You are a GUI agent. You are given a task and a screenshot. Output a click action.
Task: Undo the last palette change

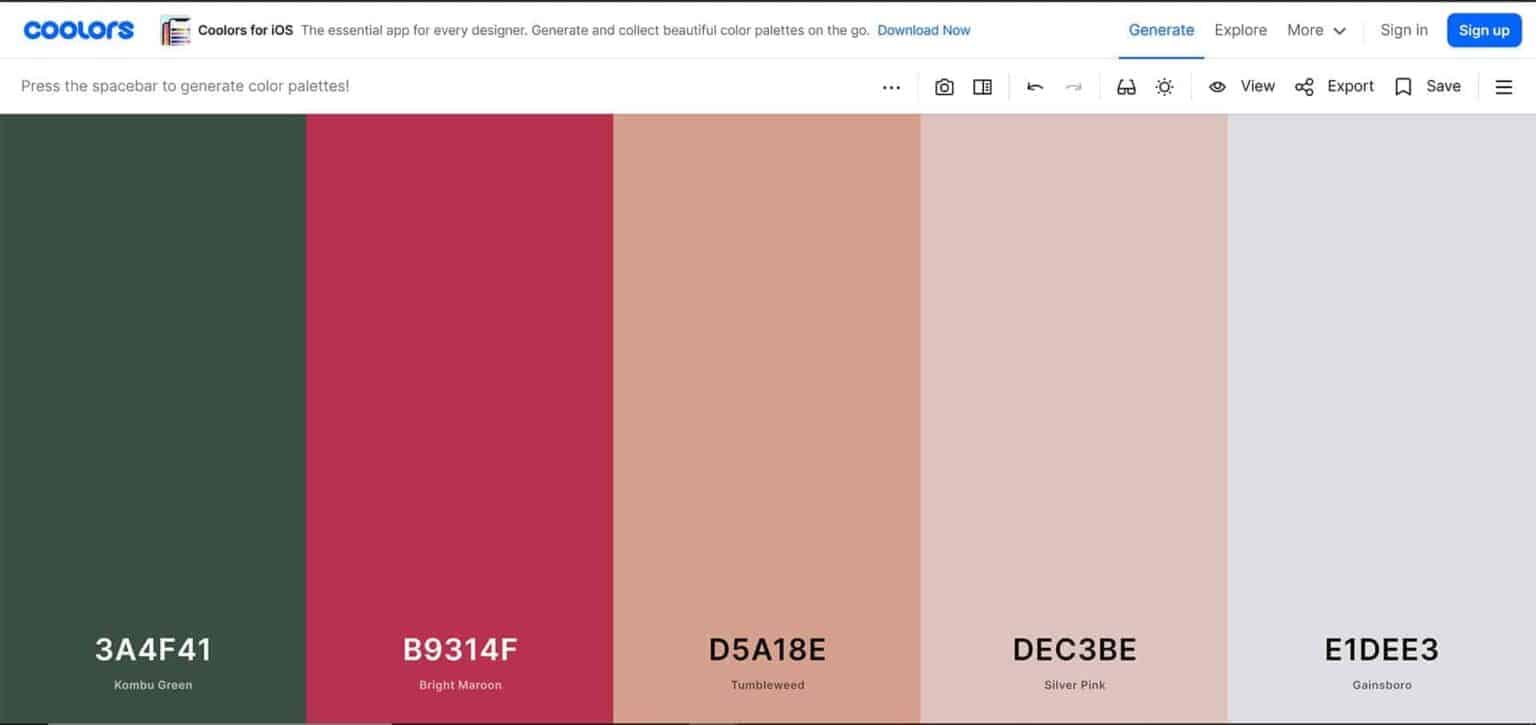click(x=1035, y=87)
